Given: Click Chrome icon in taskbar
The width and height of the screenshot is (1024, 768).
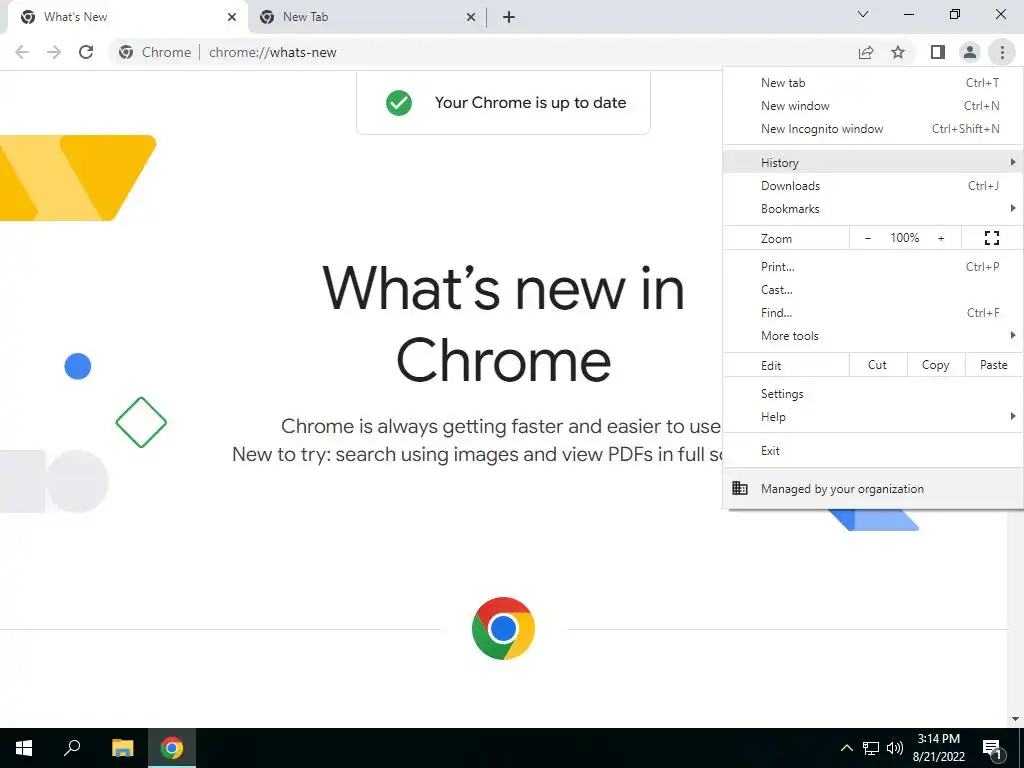Looking at the screenshot, I should click(172, 748).
